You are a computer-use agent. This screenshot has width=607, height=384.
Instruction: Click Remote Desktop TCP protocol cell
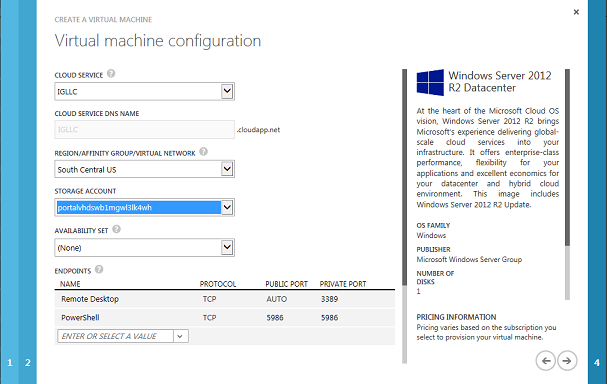tap(209, 299)
